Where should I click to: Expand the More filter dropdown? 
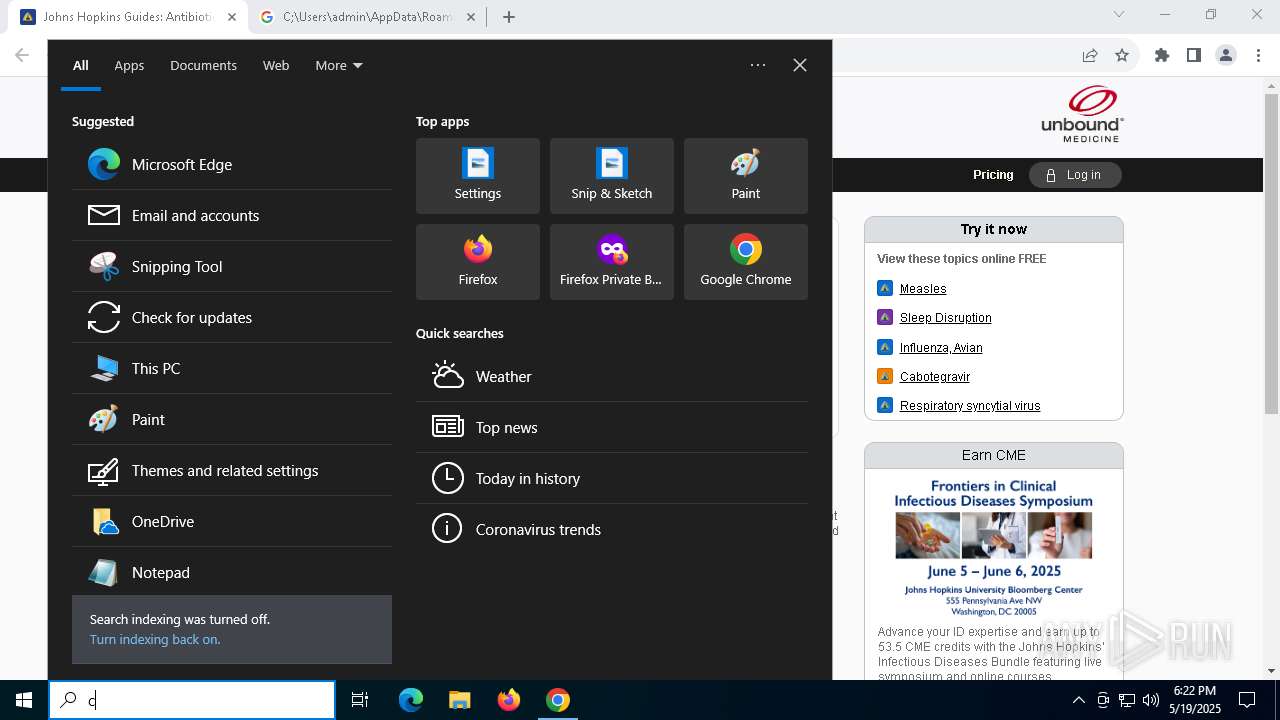pos(339,65)
